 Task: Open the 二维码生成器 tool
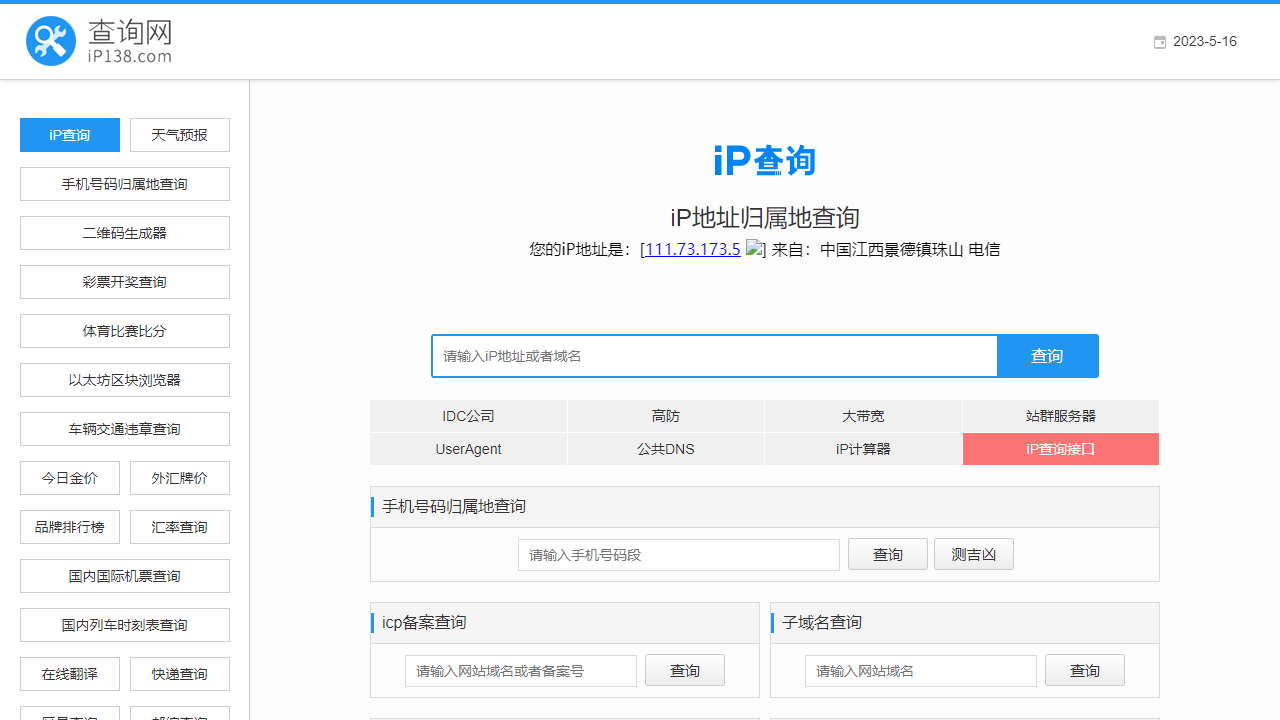pos(124,232)
